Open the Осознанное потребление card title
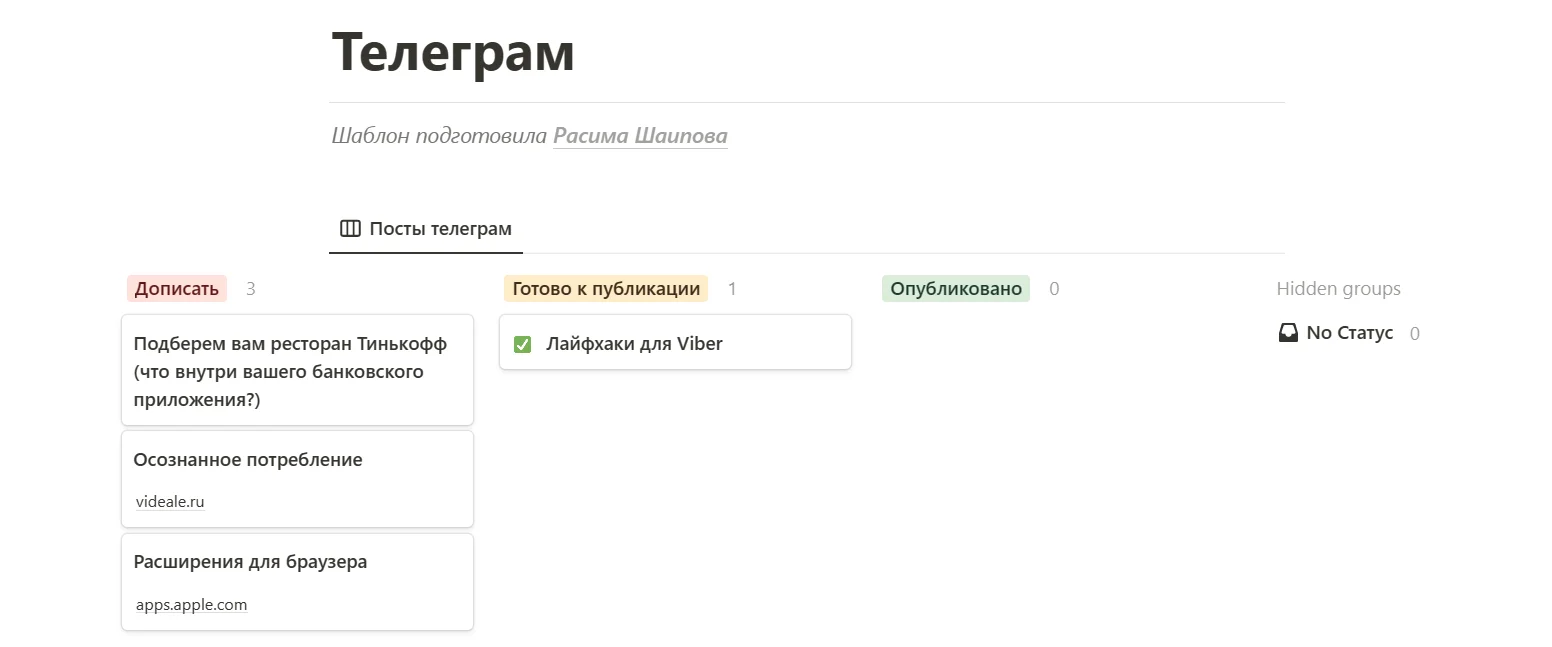Viewport: 1552px width, 647px height. click(x=248, y=460)
